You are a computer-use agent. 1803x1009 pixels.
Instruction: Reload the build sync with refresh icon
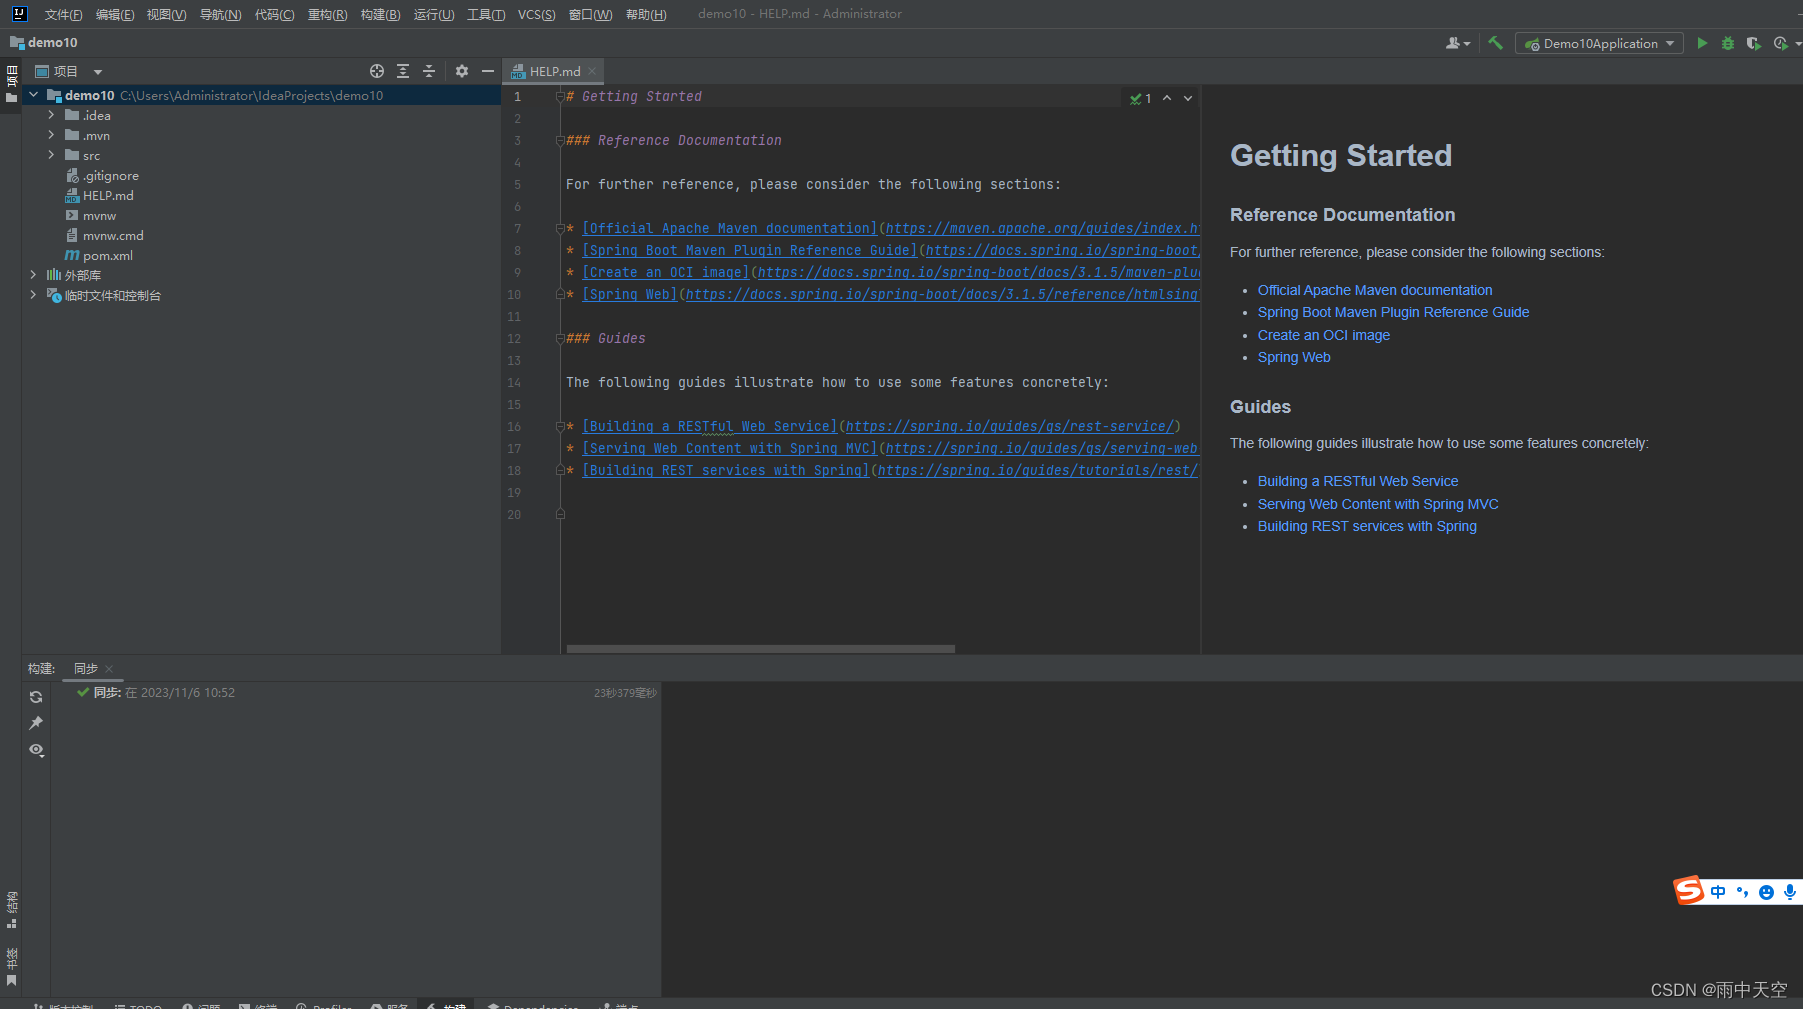36,697
